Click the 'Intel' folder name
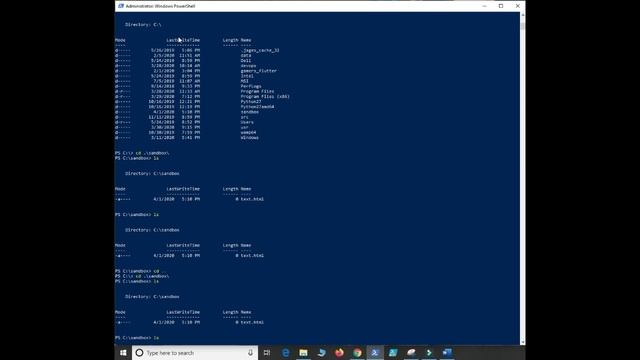The image size is (640, 360). [x=247, y=76]
